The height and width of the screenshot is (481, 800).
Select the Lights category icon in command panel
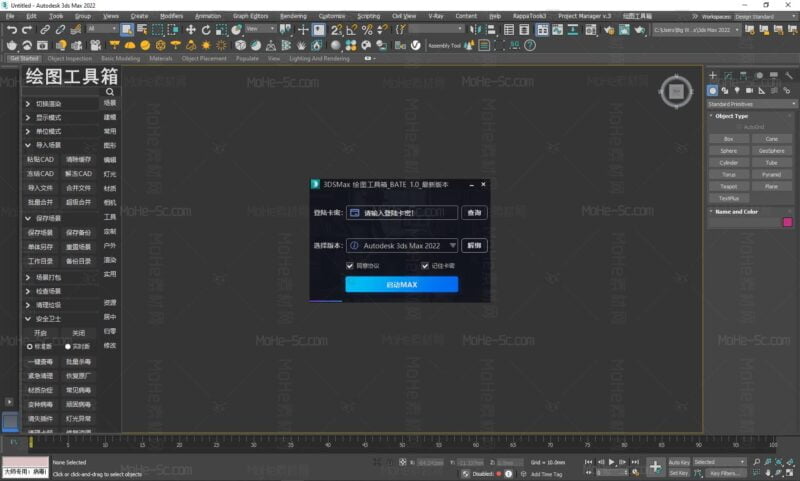coord(737,90)
